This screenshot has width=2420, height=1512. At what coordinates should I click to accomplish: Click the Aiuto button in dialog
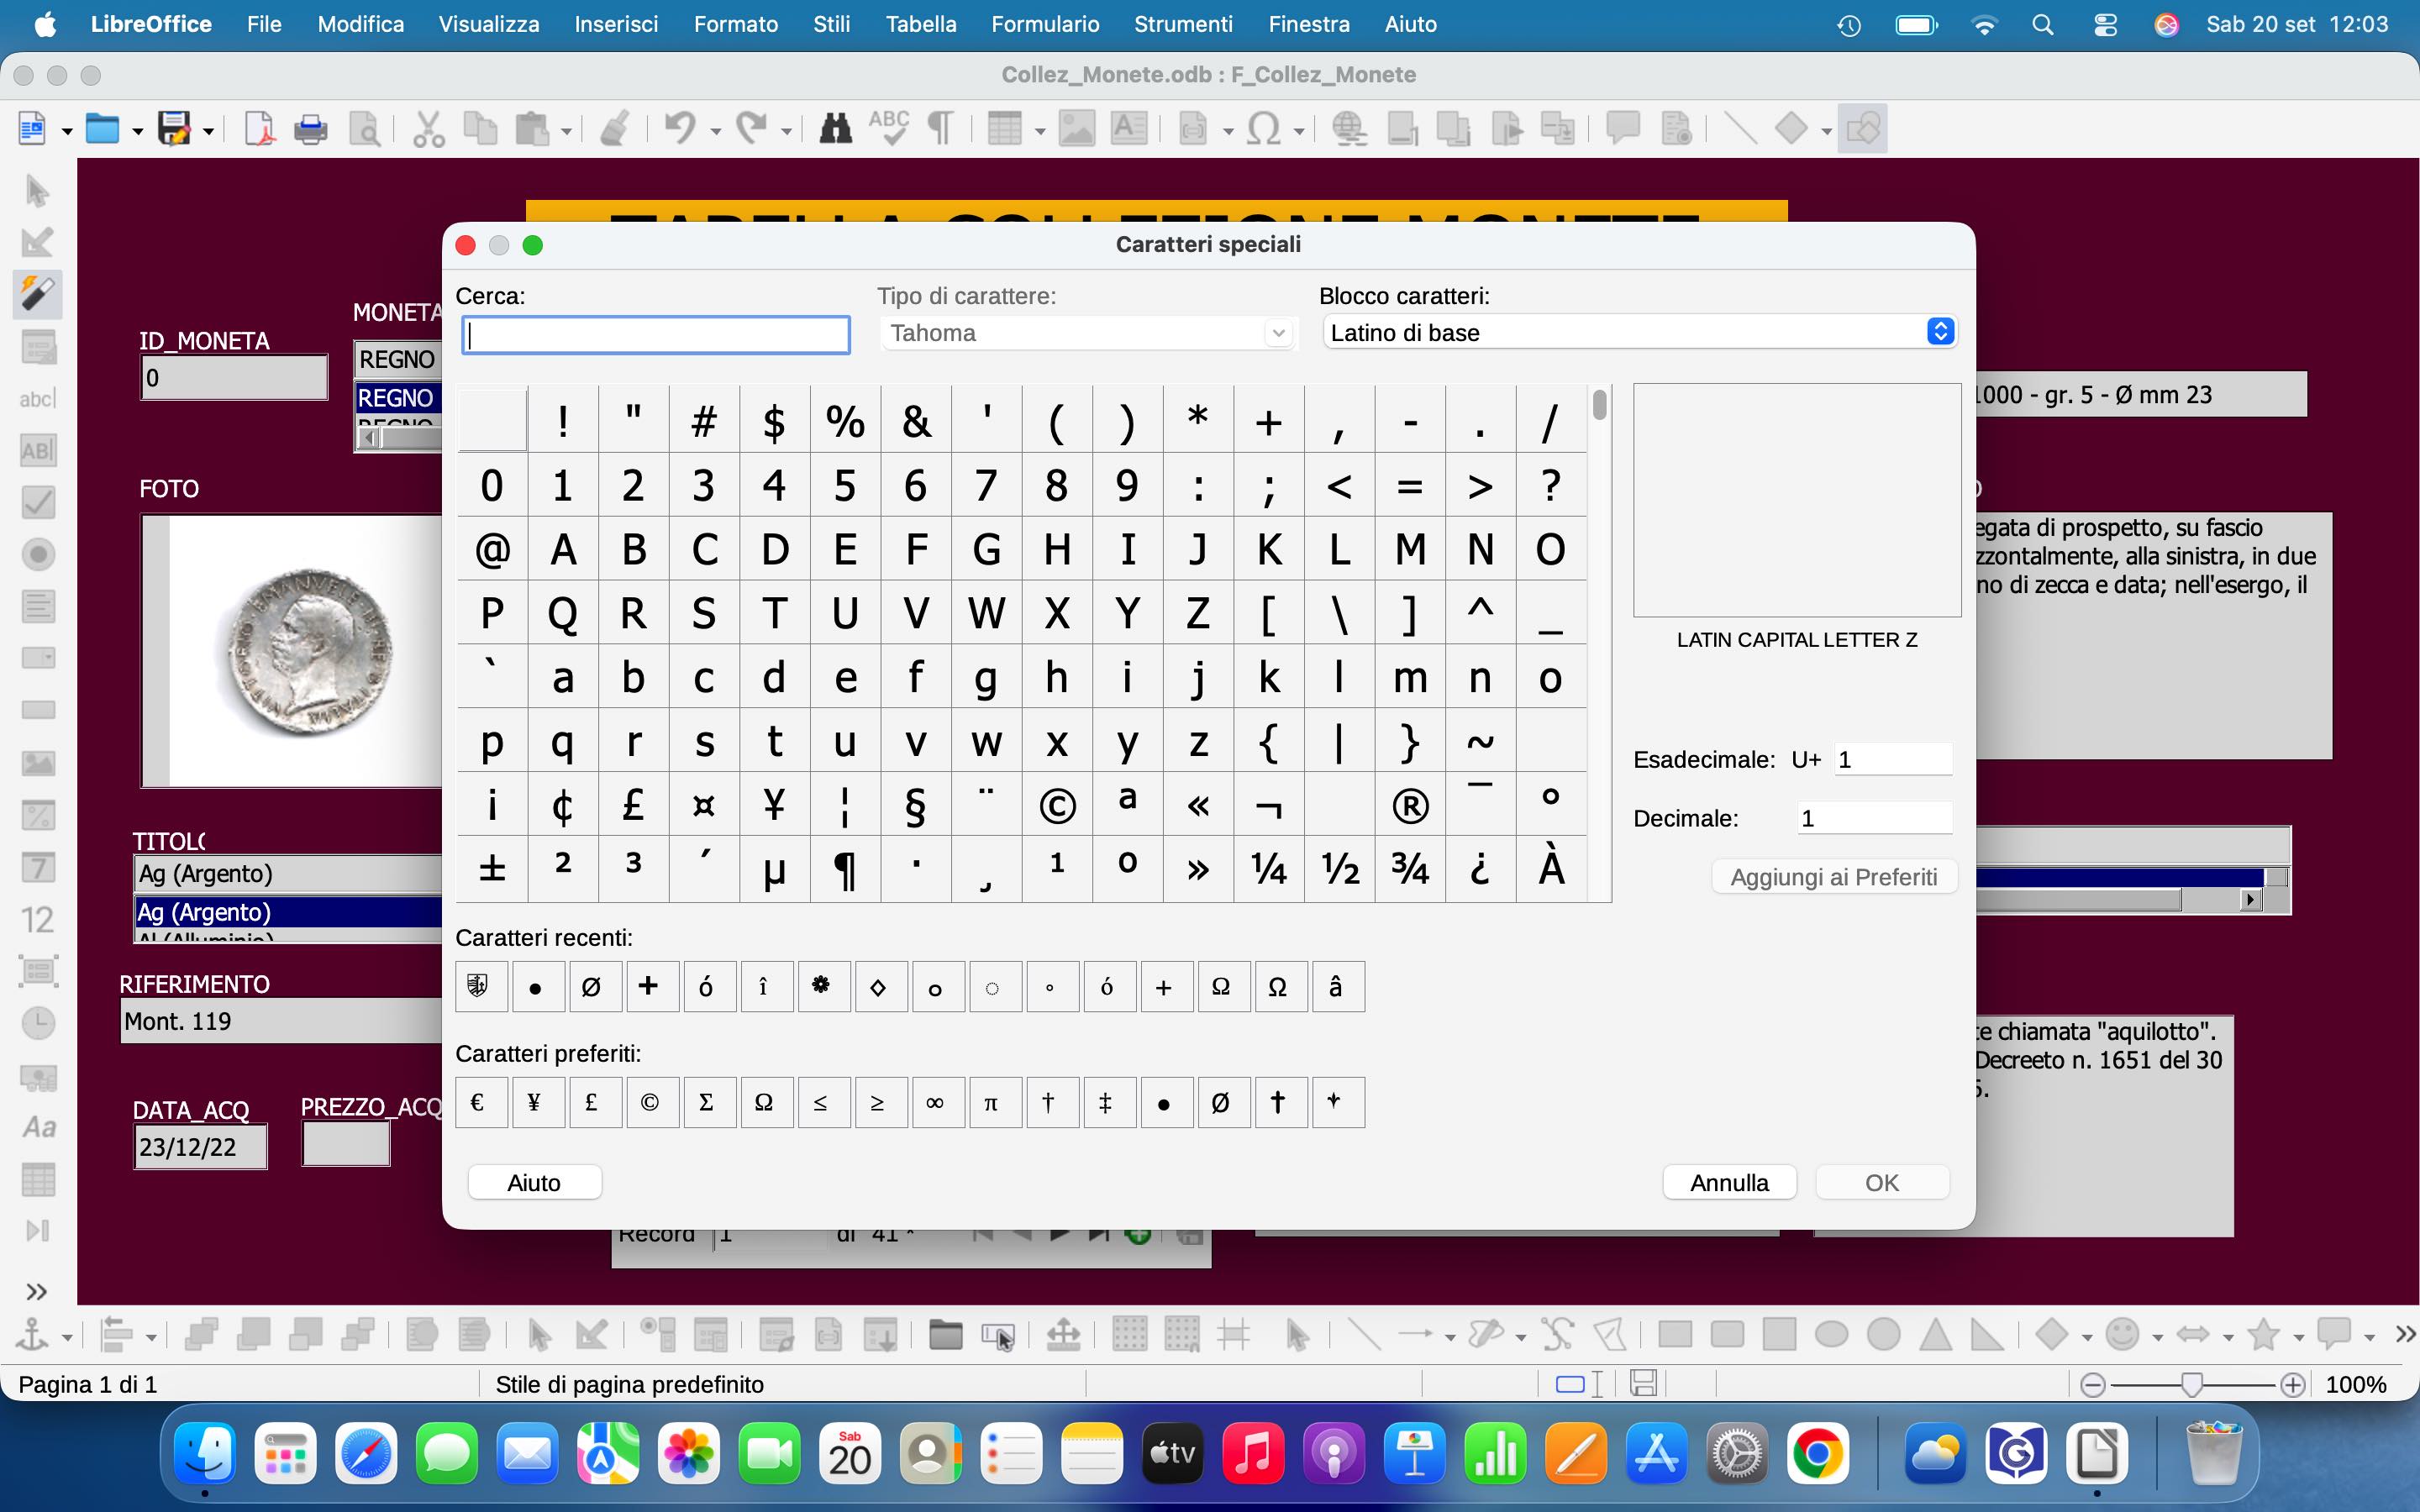534,1182
